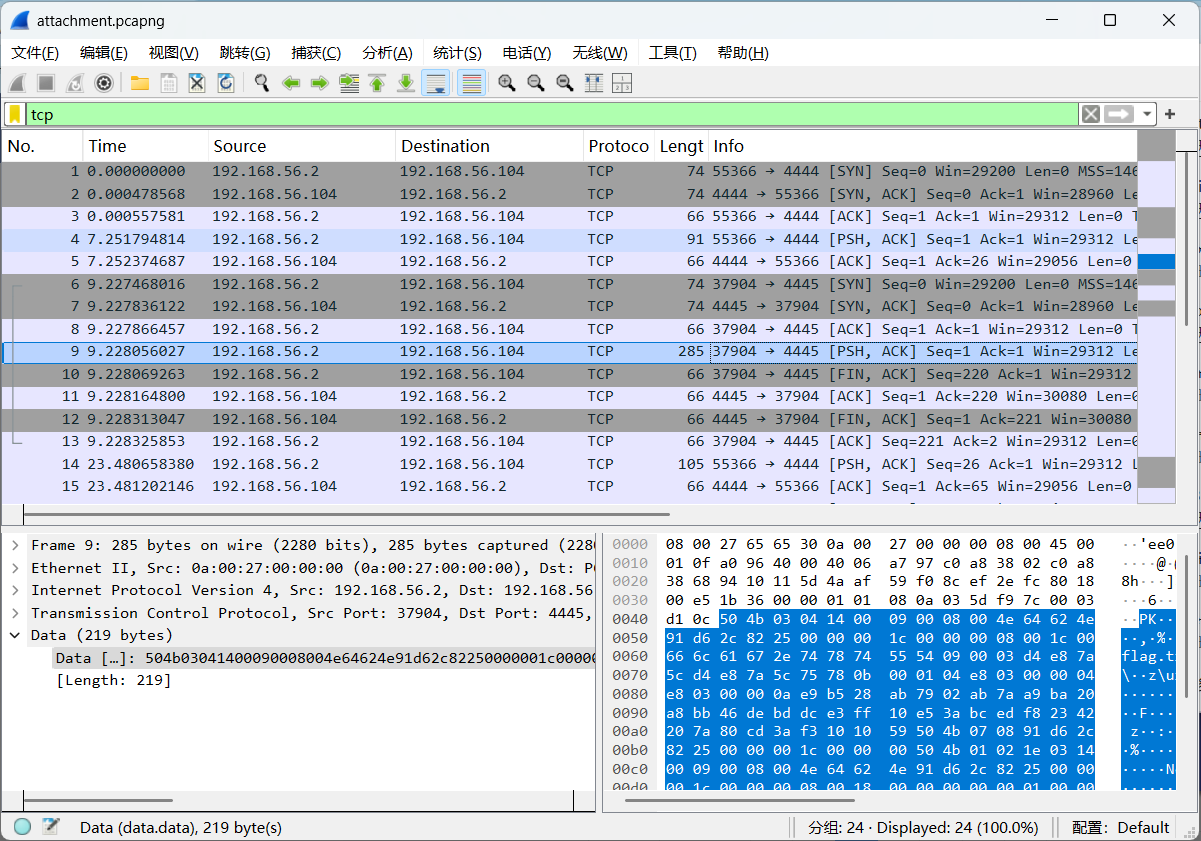This screenshot has height=841, width=1201.
Task: Click the tcp display filter field
Action: click(552, 114)
